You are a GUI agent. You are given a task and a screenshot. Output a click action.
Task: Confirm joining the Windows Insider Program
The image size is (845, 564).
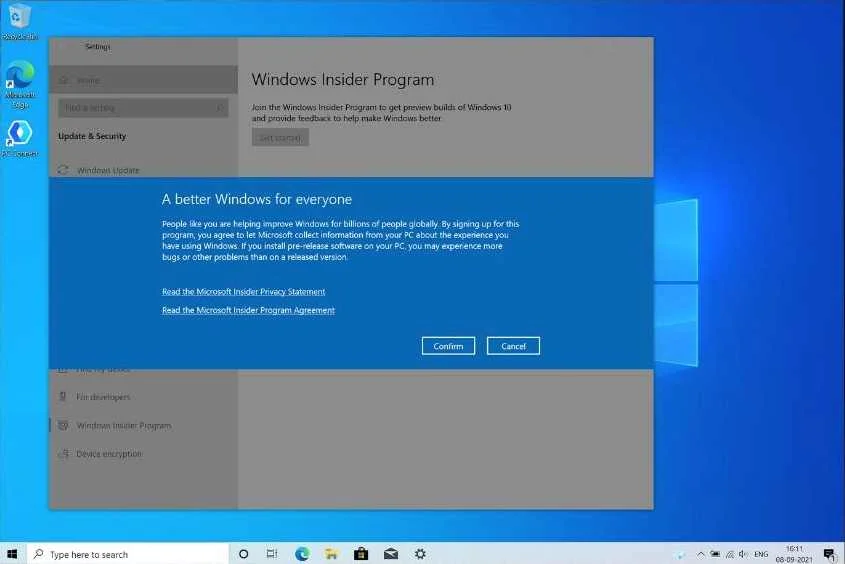coord(448,346)
